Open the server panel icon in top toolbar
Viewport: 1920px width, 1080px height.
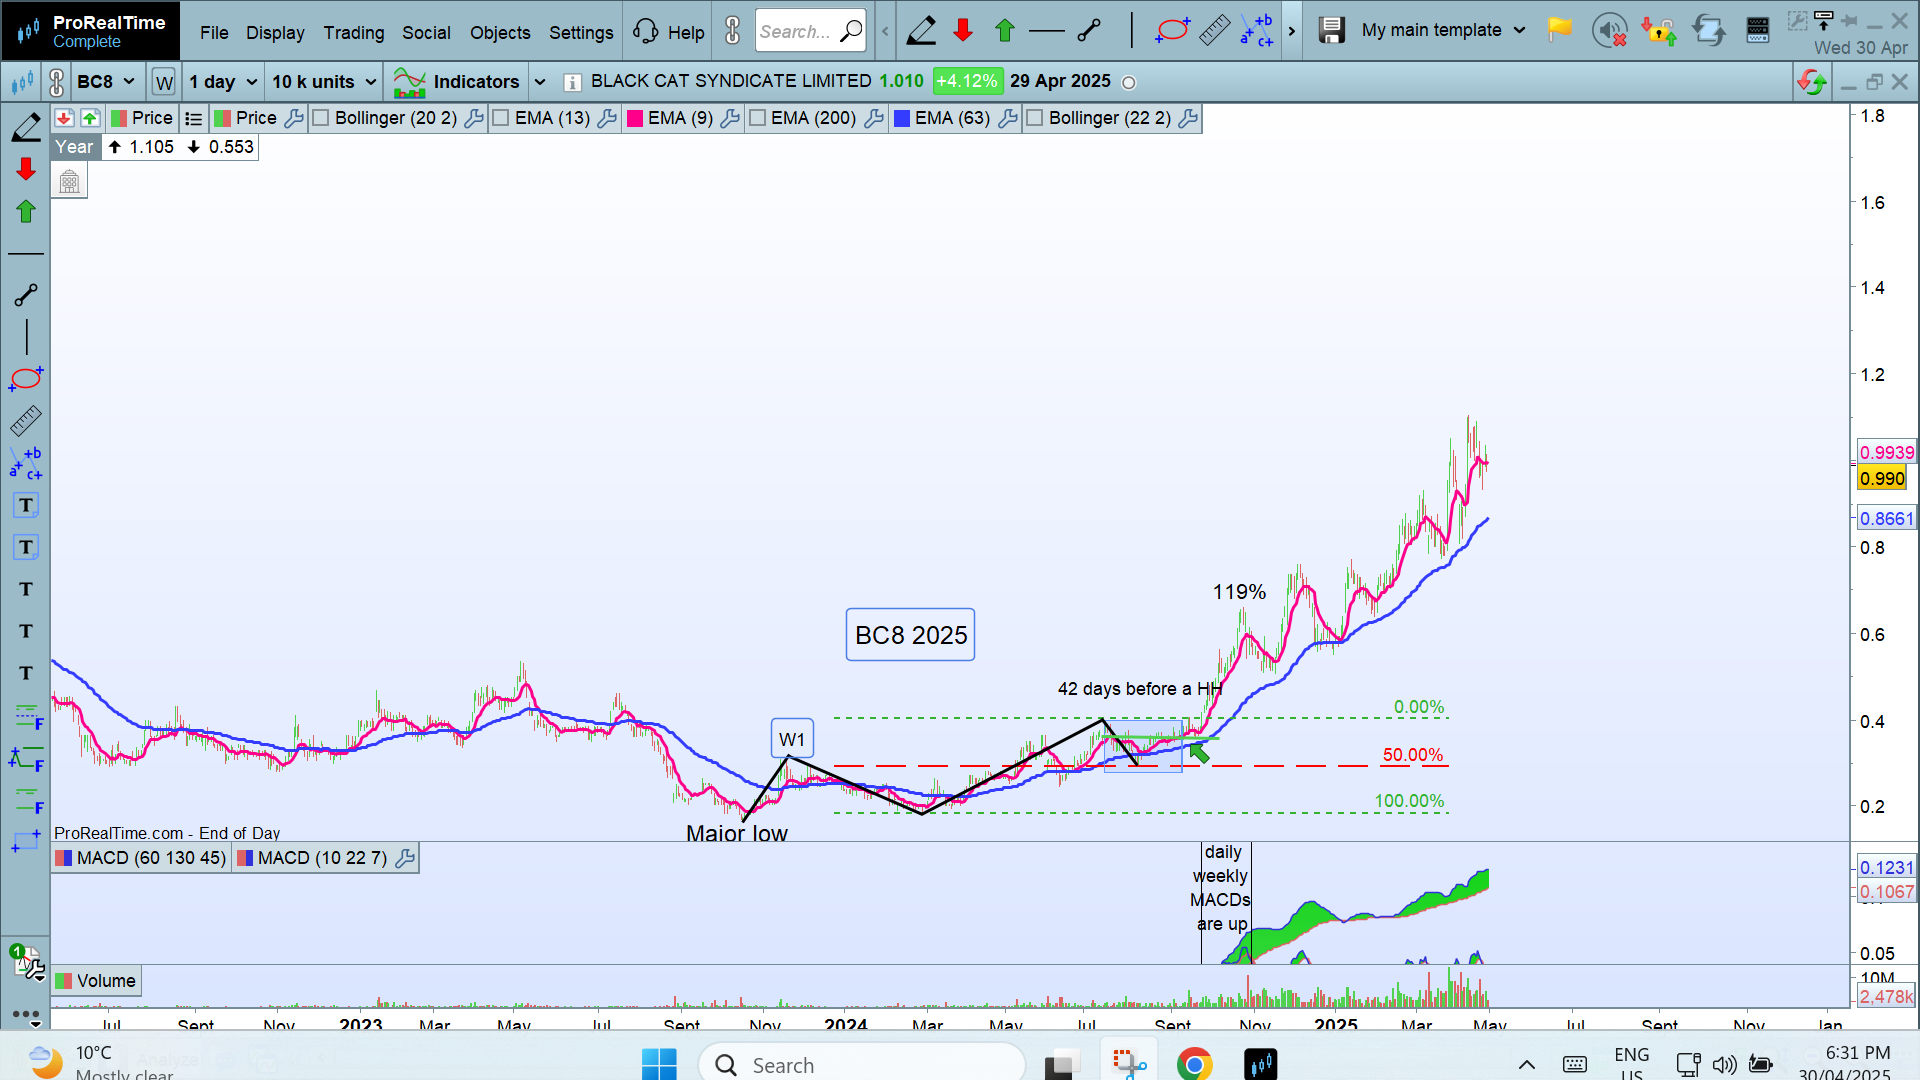1758,31
